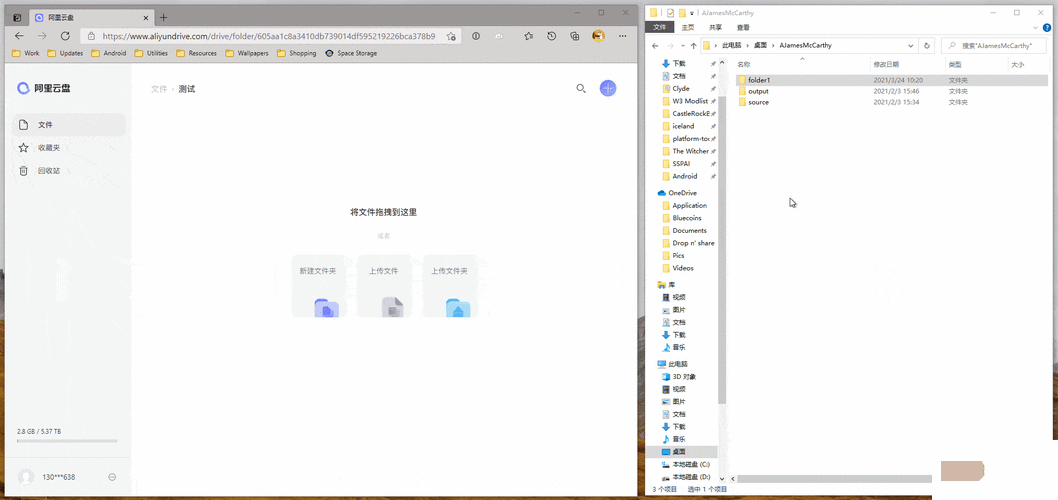The width and height of the screenshot is (1058, 500).
Task: Refresh the AJamesMcCarthy folder view
Action: pos(927,46)
